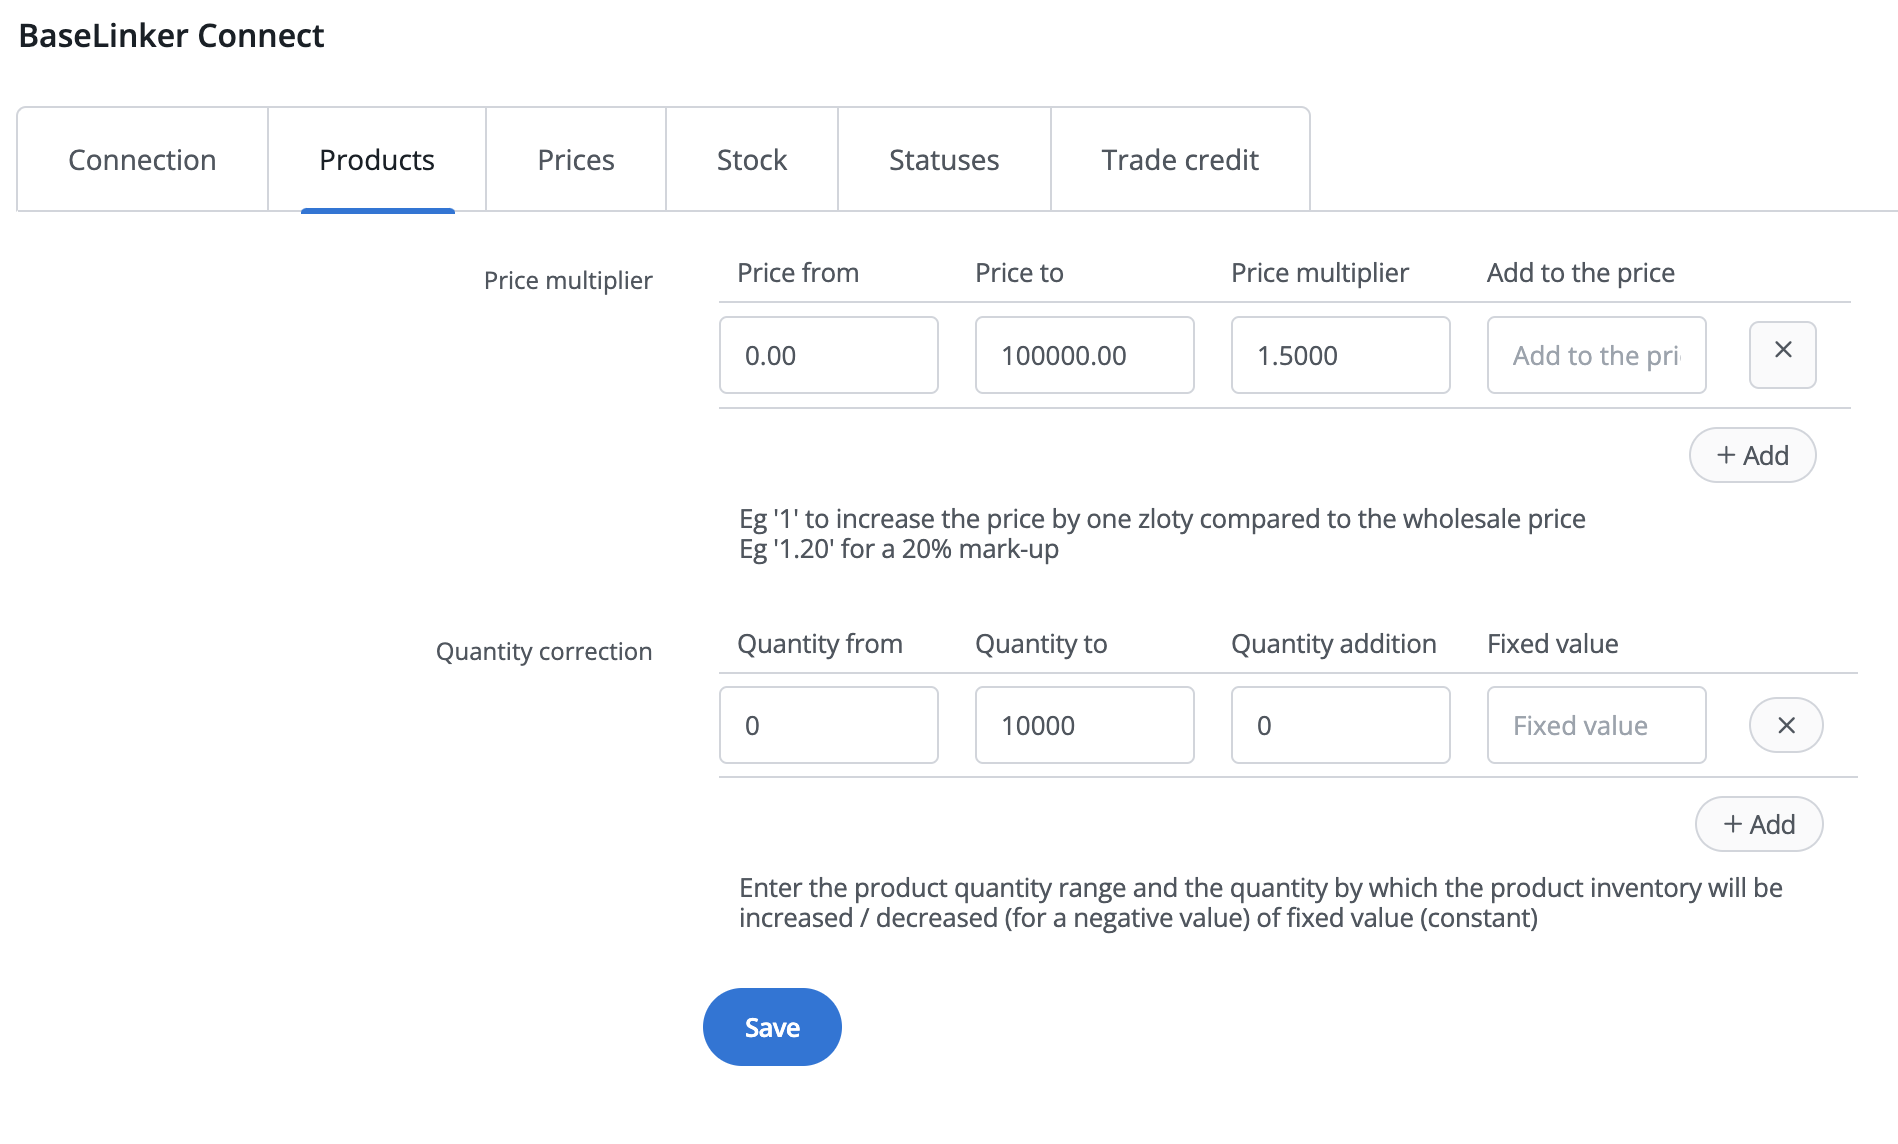Switch to the Connection tab

click(x=142, y=160)
